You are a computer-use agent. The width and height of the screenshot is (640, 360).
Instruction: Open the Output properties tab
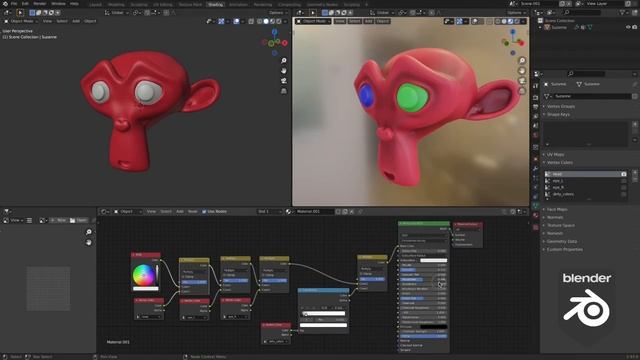(536, 107)
